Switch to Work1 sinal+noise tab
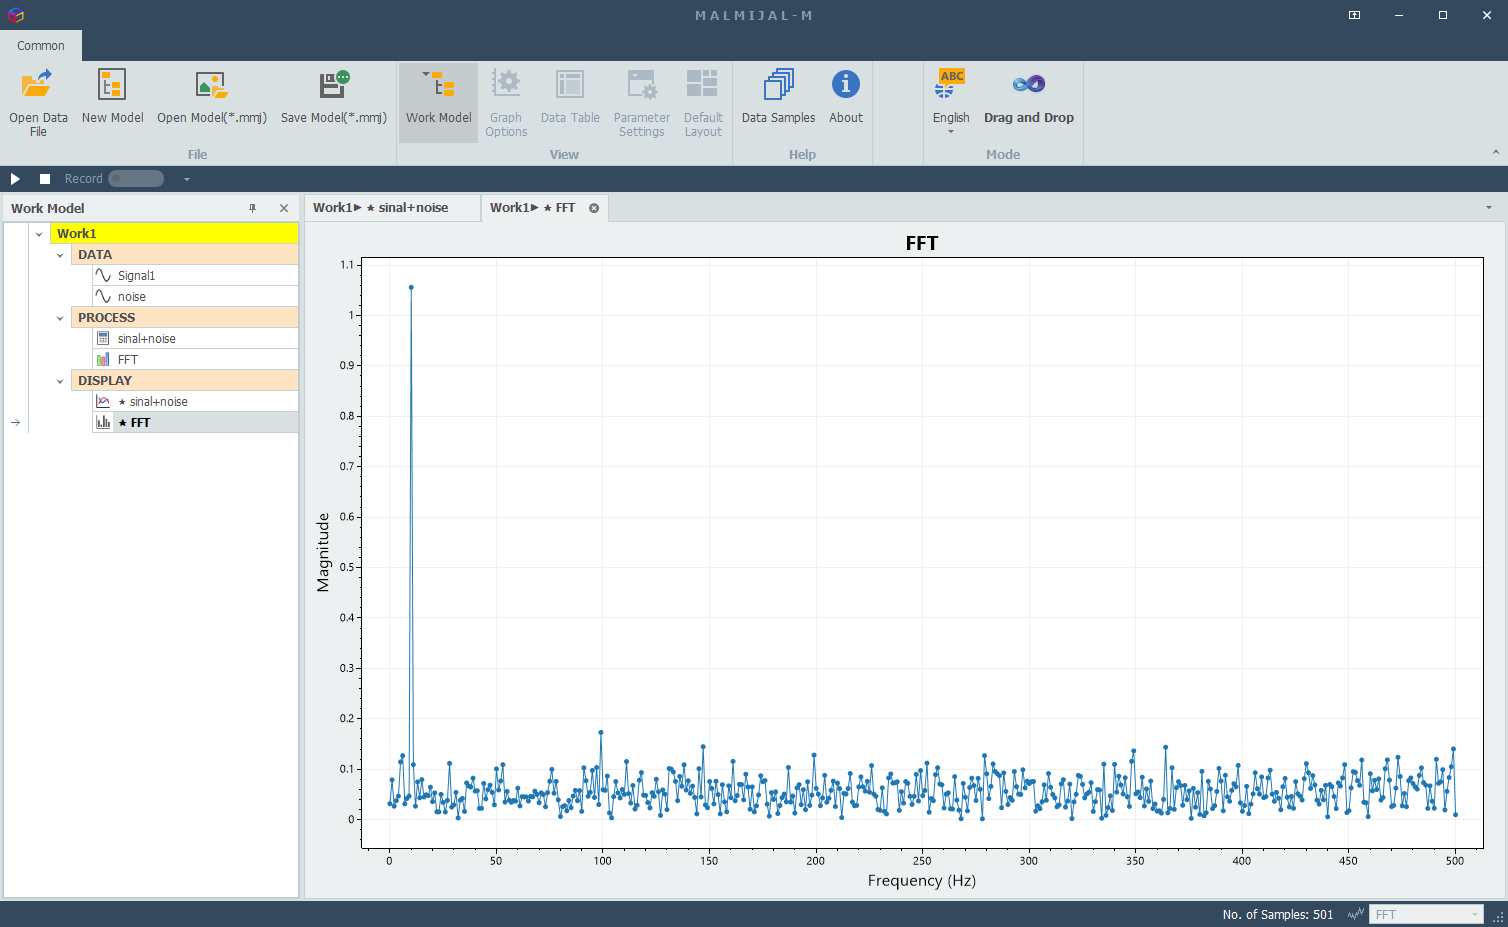 (x=392, y=208)
